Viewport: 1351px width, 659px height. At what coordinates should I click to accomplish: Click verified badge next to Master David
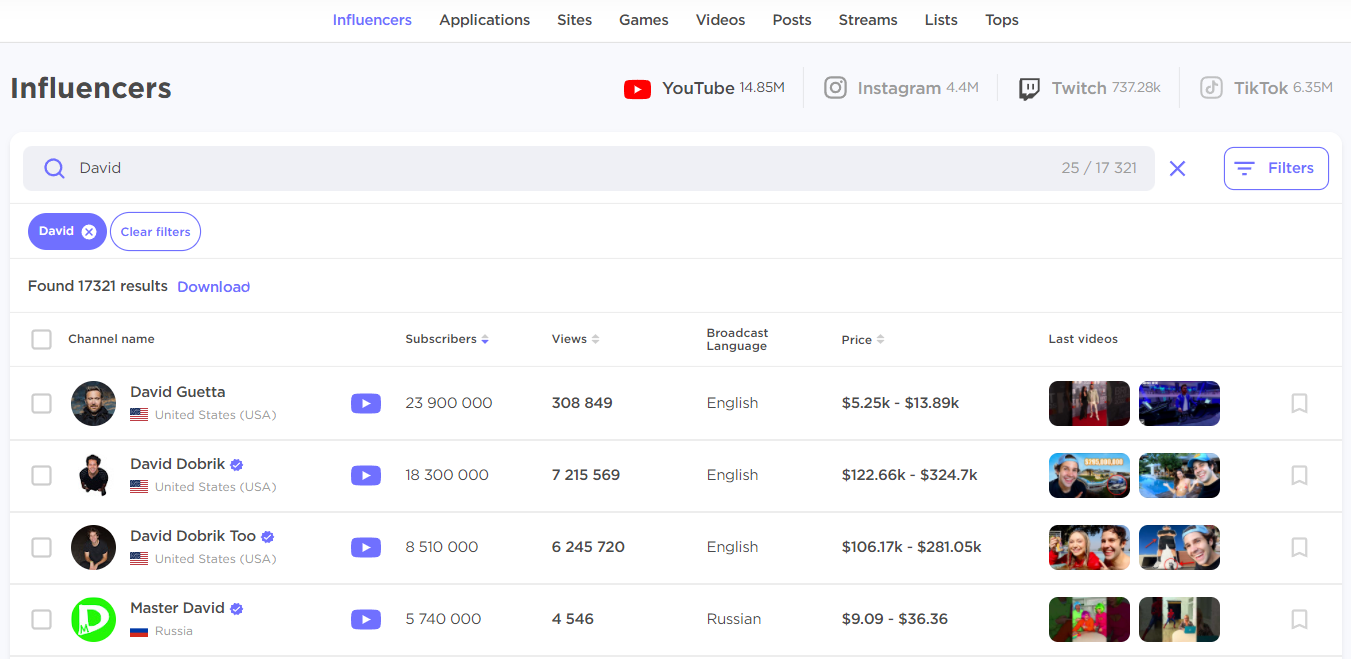click(237, 609)
